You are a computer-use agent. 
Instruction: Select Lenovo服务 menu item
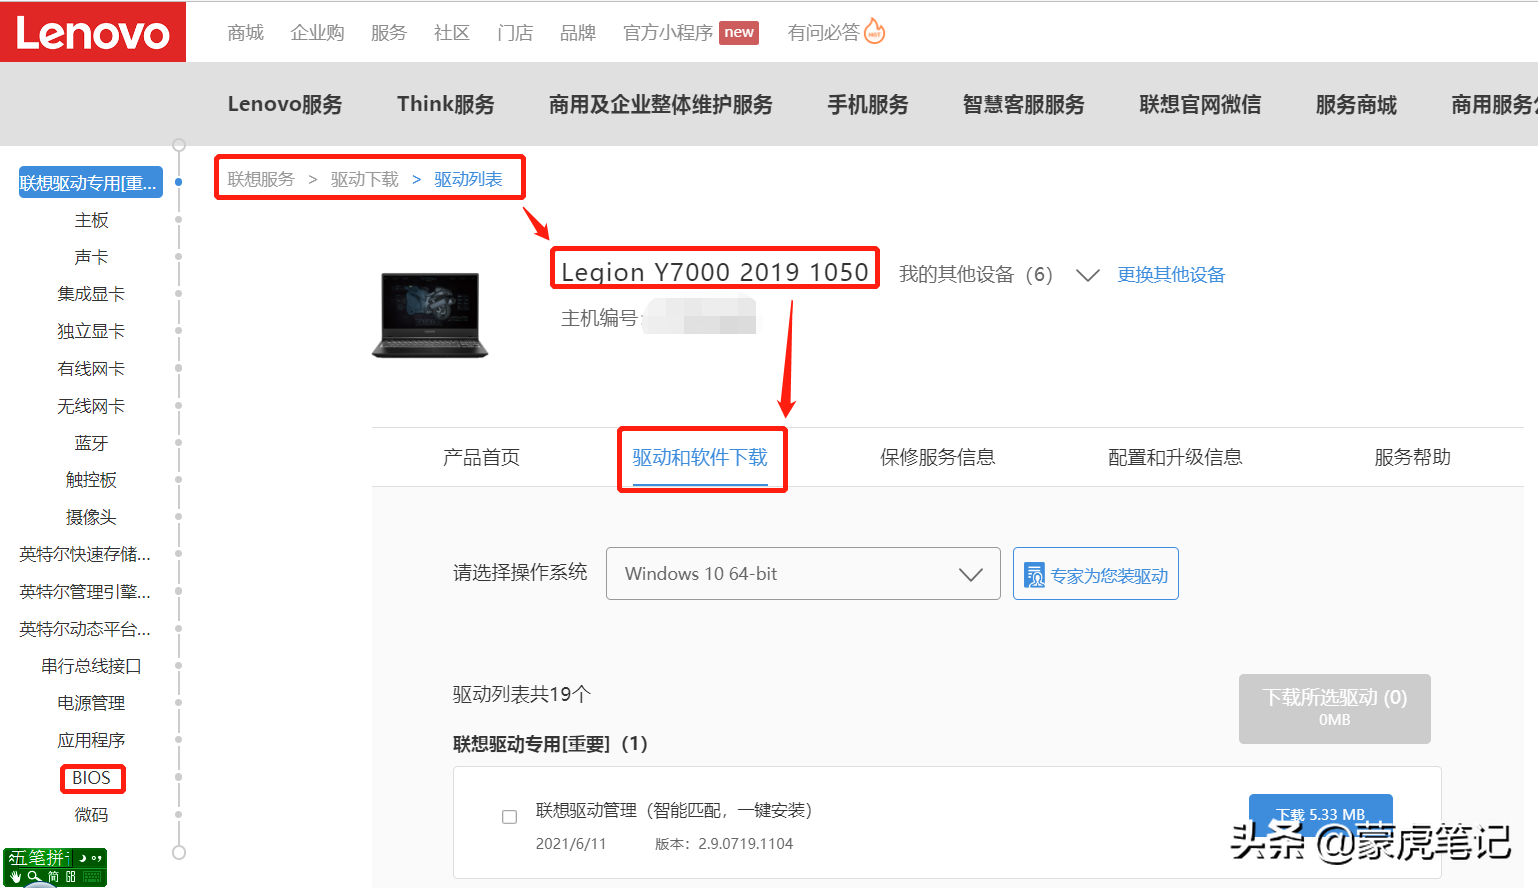tap(285, 104)
